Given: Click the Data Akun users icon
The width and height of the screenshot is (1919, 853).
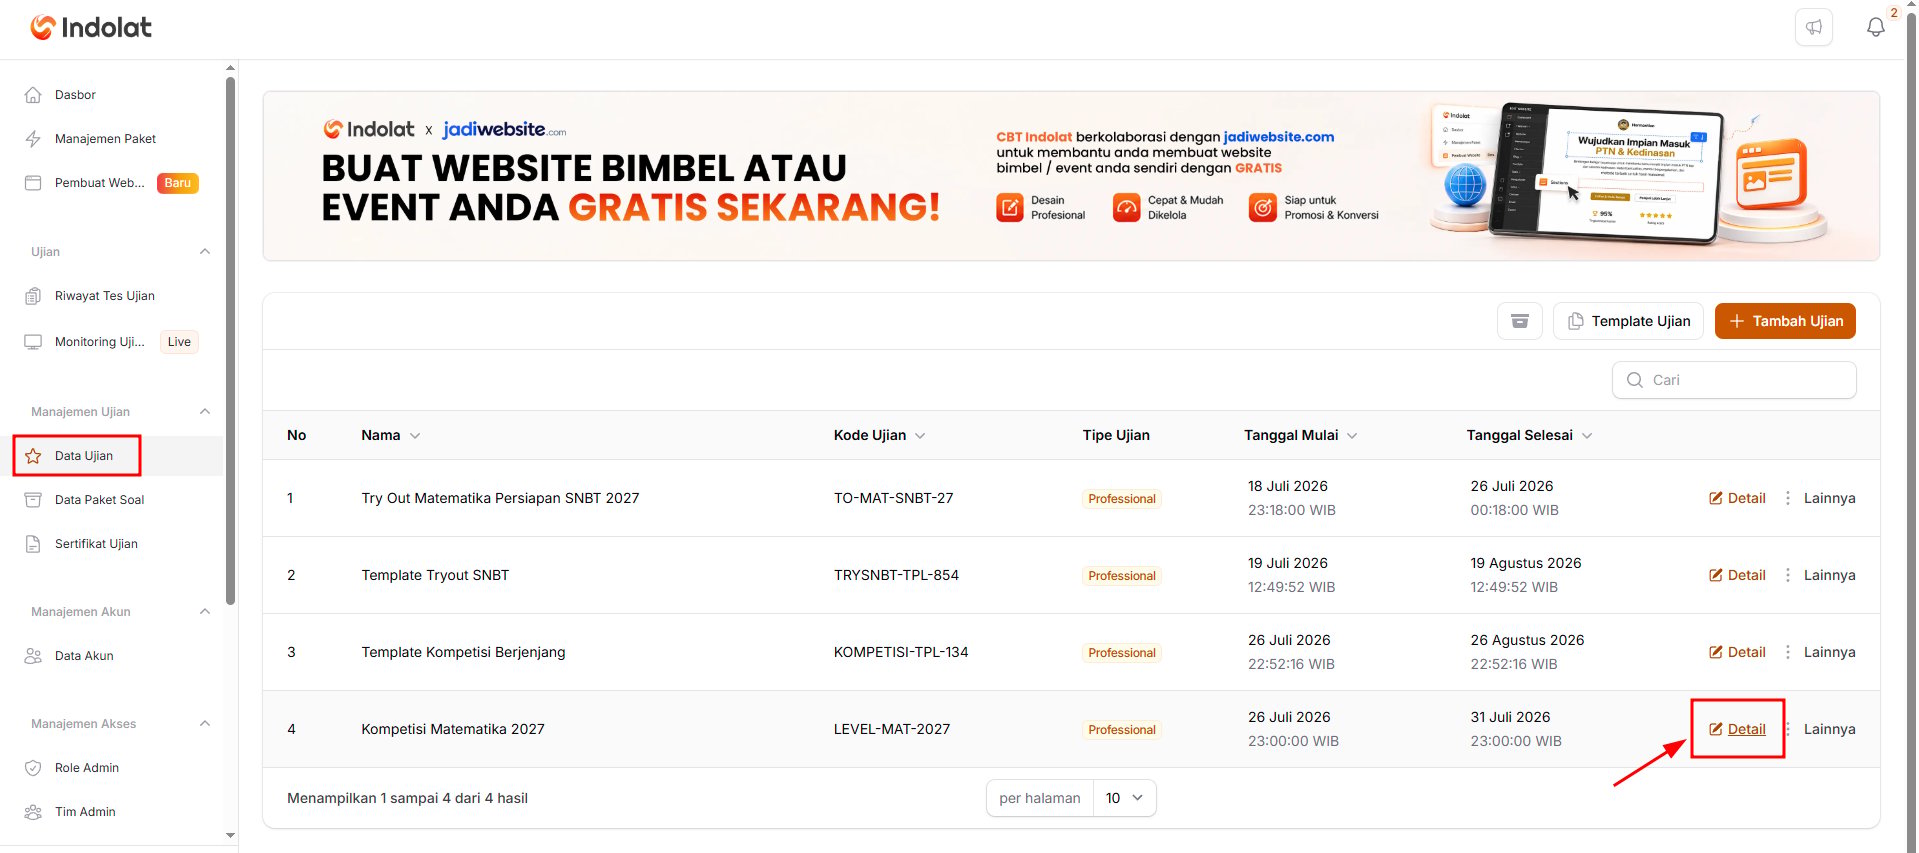Looking at the screenshot, I should [33, 656].
